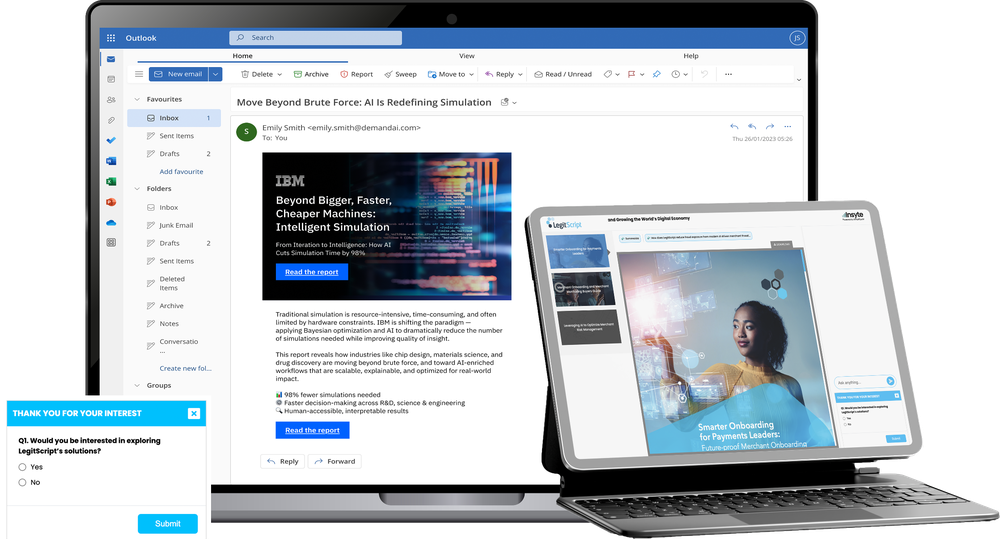Open the Delete dropdown arrow
The image size is (1000, 539).
(279, 75)
